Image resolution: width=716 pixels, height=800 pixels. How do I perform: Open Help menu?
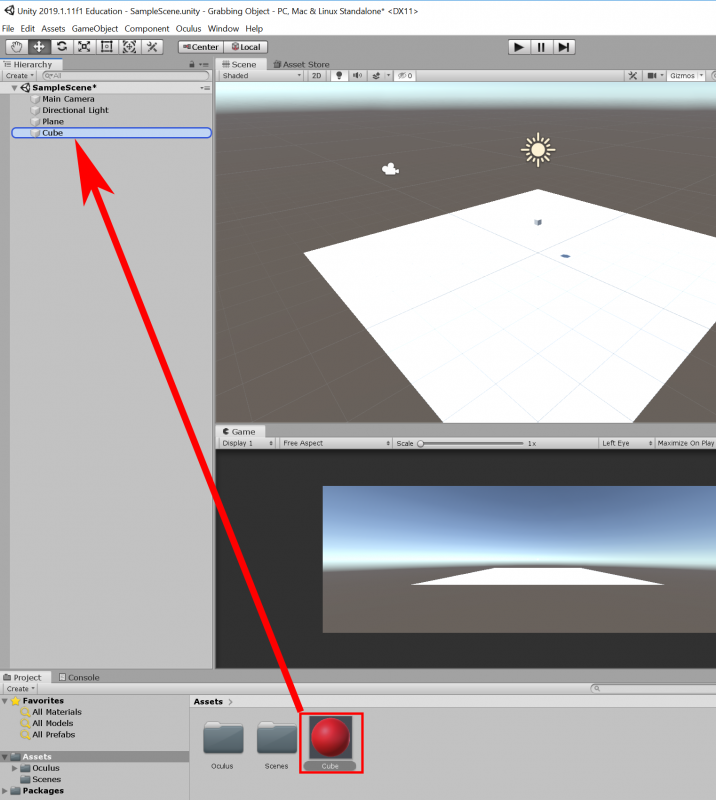point(254,29)
